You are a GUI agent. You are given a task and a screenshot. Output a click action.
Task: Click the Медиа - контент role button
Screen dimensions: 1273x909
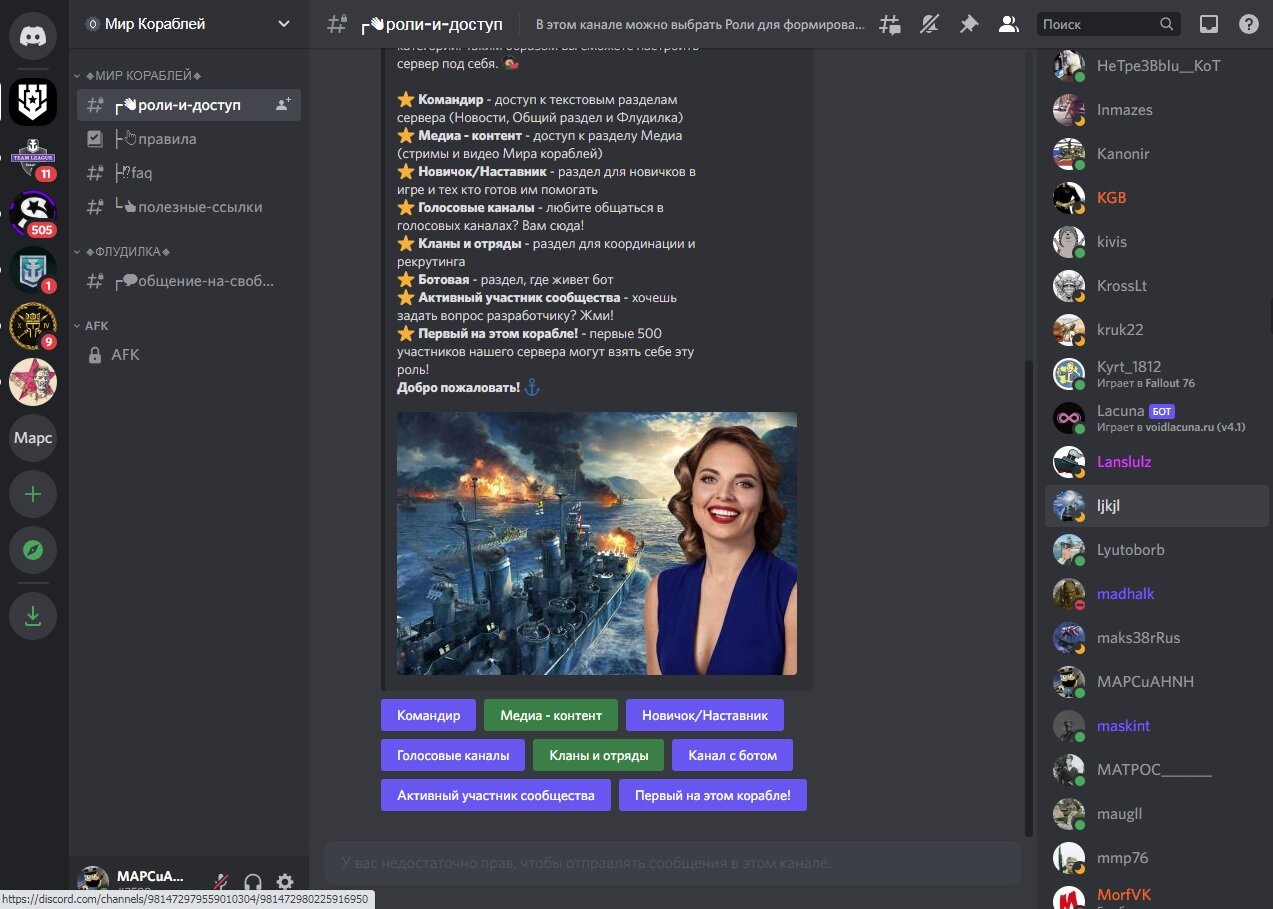(551, 715)
